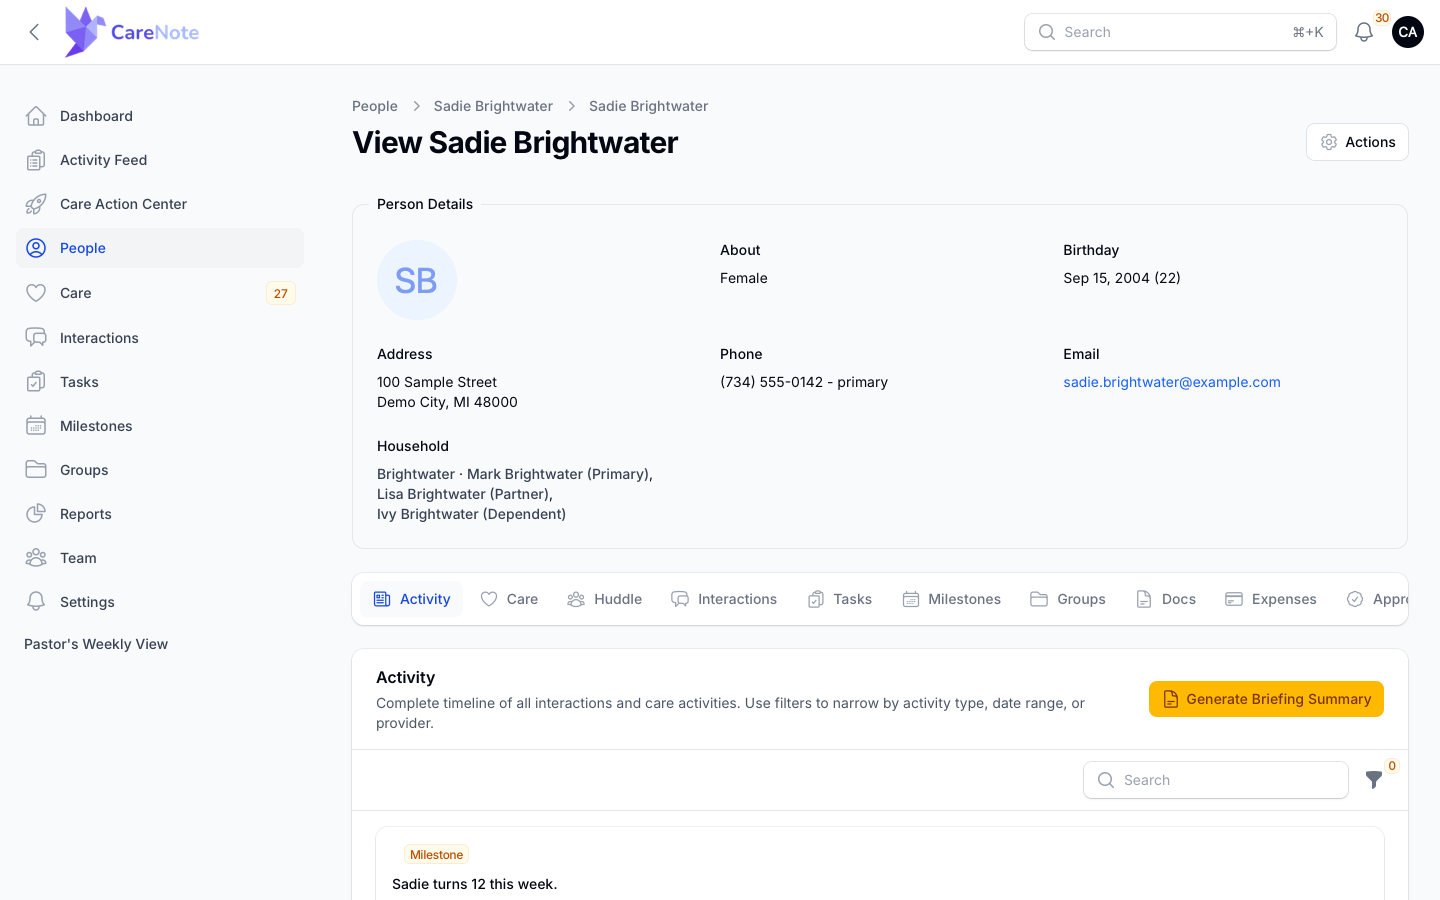Click the Settings bell icon in sidebar
The height and width of the screenshot is (900, 1440).
point(36,602)
